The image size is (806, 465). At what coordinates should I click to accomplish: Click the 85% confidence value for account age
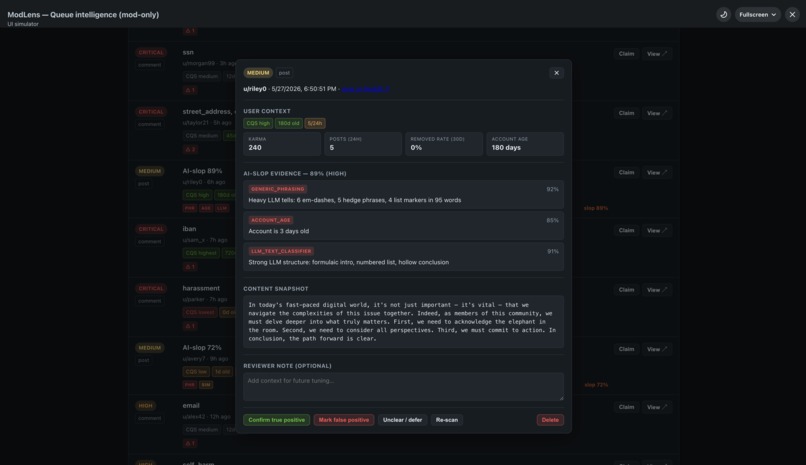pos(552,220)
